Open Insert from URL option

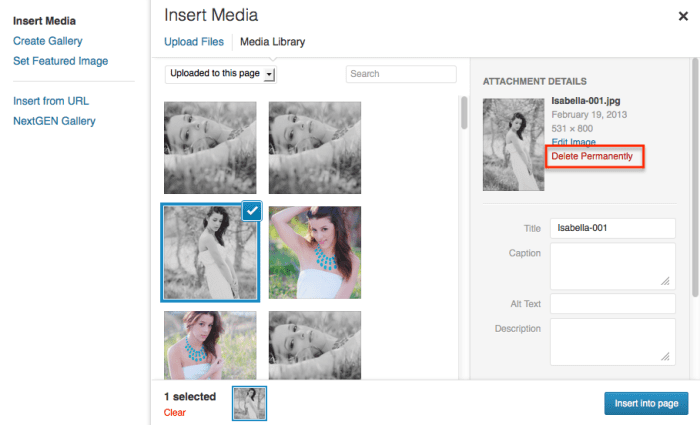click(51, 101)
